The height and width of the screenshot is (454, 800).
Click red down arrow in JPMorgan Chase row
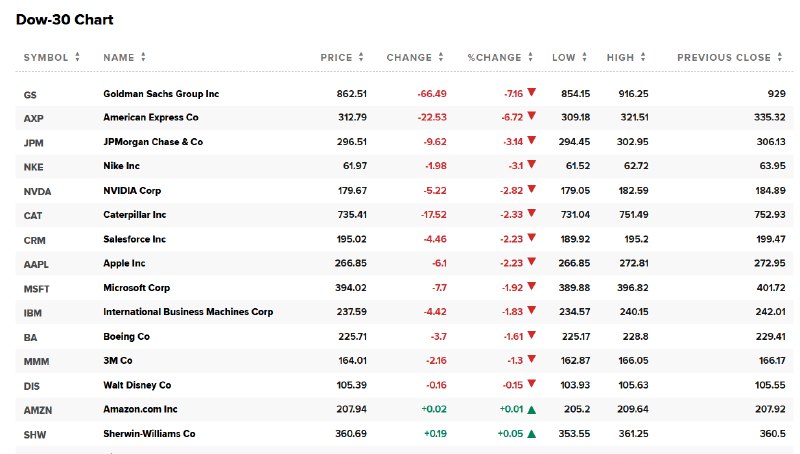click(x=532, y=140)
